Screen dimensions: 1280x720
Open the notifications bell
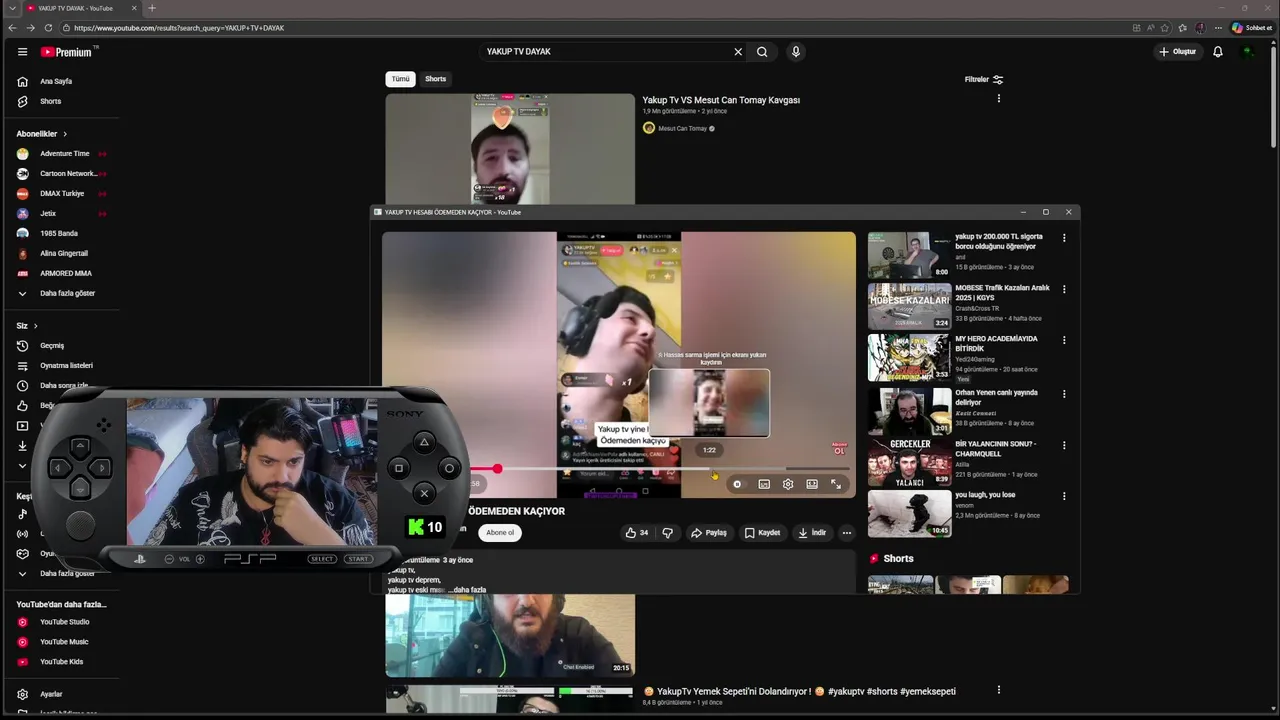pyautogui.click(x=1218, y=52)
